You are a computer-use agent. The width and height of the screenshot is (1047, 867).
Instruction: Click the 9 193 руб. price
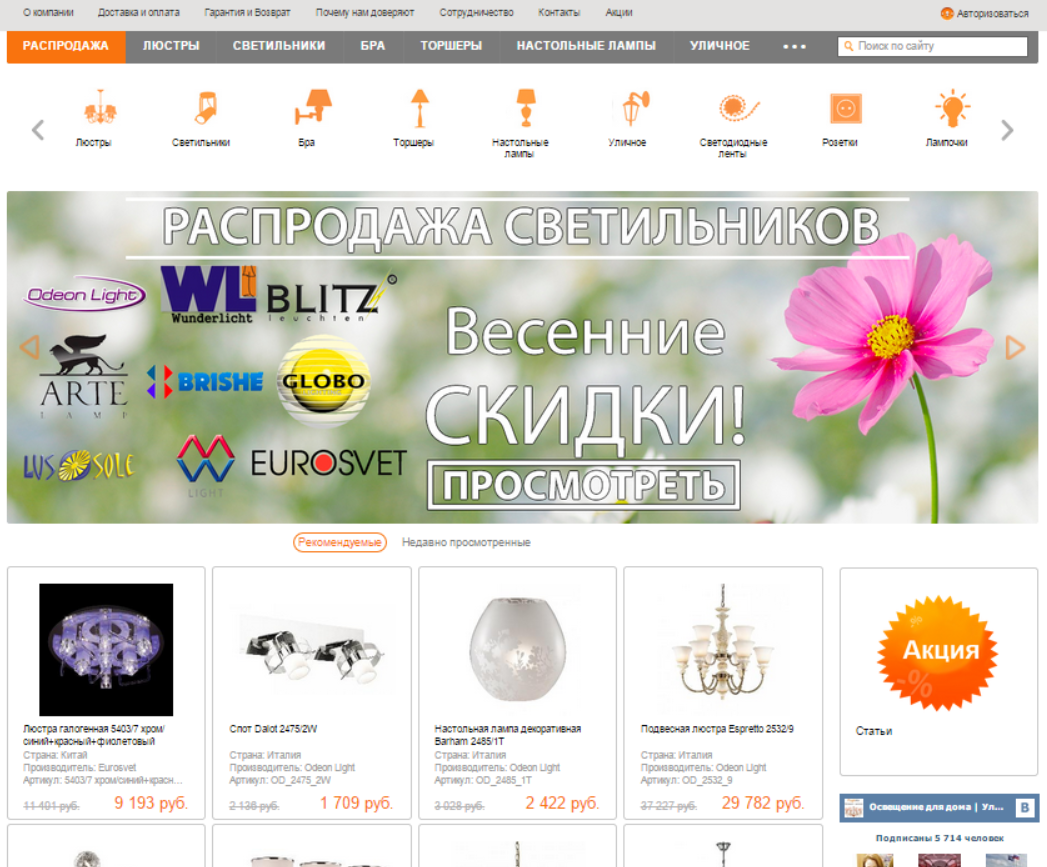(x=152, y=803)
